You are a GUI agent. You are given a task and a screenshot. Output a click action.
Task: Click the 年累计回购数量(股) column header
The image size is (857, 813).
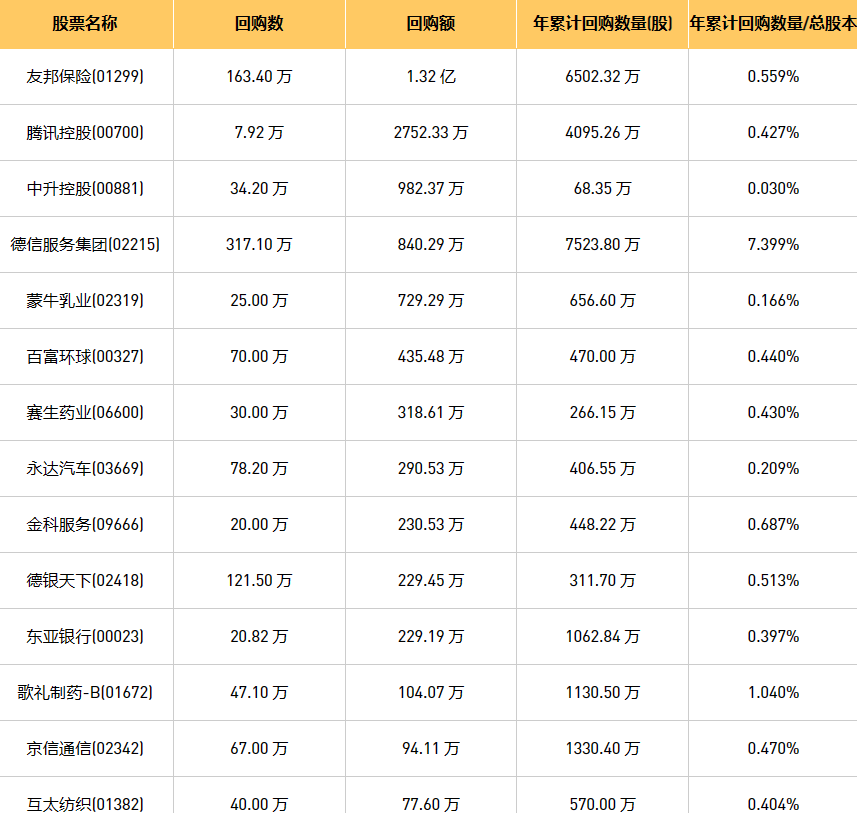(602, 24)
